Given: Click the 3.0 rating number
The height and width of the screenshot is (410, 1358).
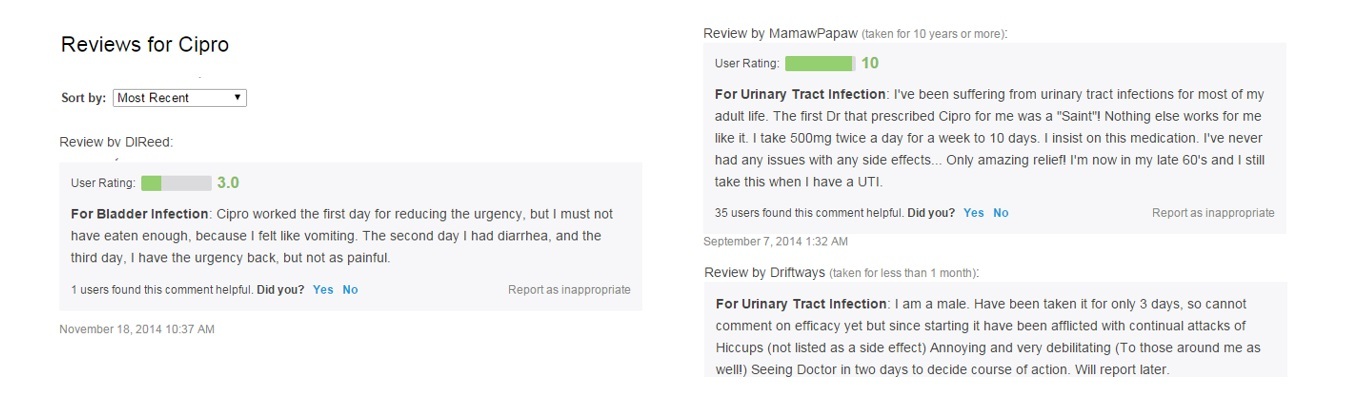Looking at the screenshot, I should pyautogui.click(x=228, y=183).
